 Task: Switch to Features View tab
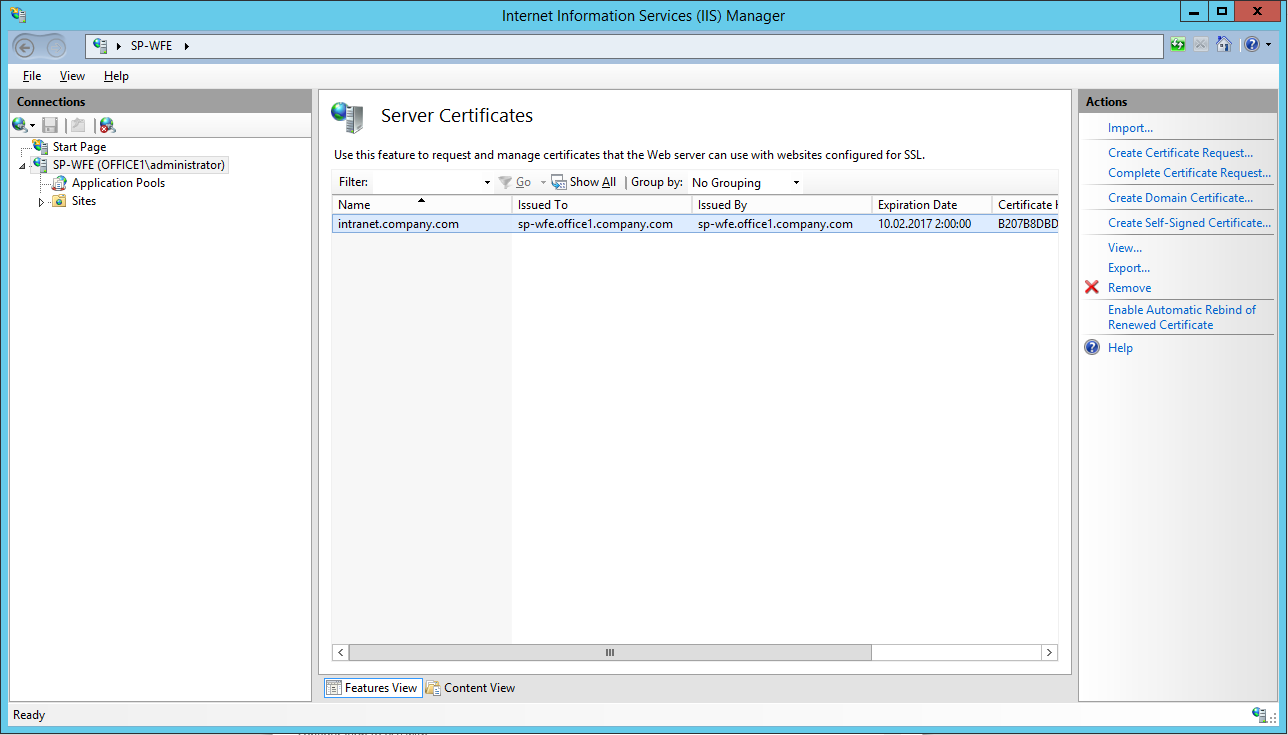click(x=372, y=688)
